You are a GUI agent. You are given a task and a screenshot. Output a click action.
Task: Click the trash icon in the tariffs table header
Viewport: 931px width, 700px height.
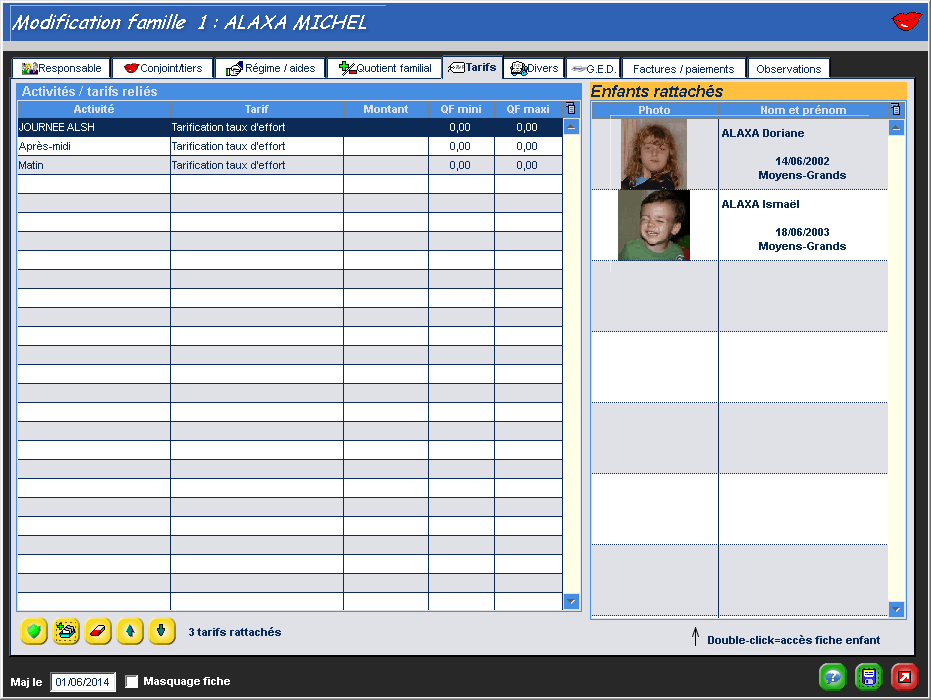[x=571, y=109]
